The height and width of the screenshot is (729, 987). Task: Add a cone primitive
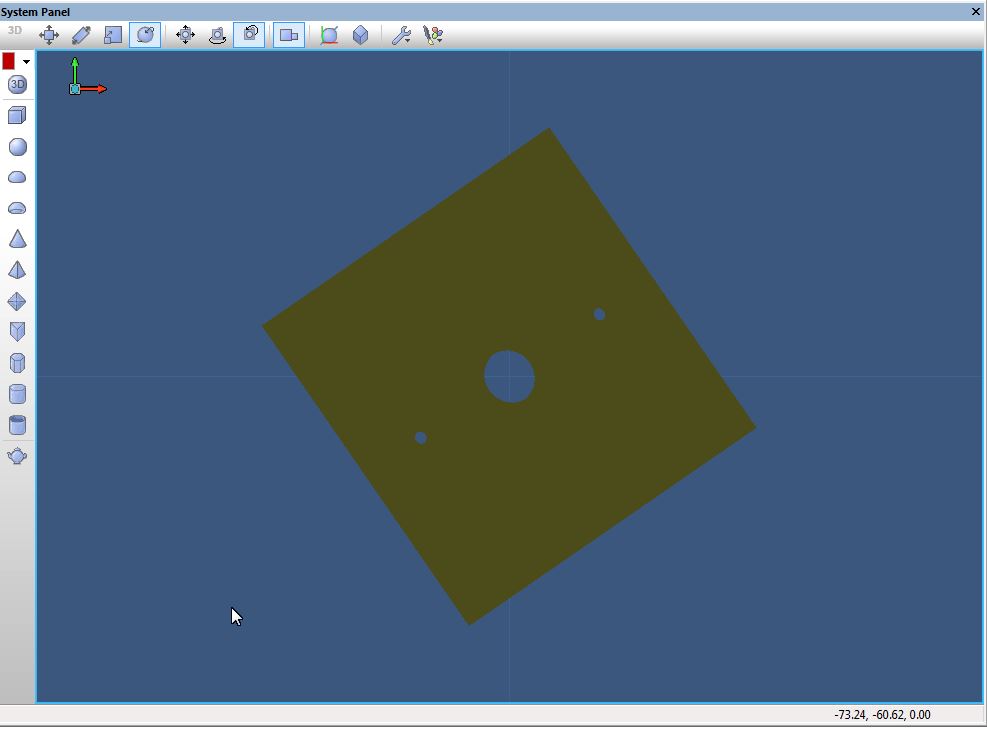pos(18,239)
